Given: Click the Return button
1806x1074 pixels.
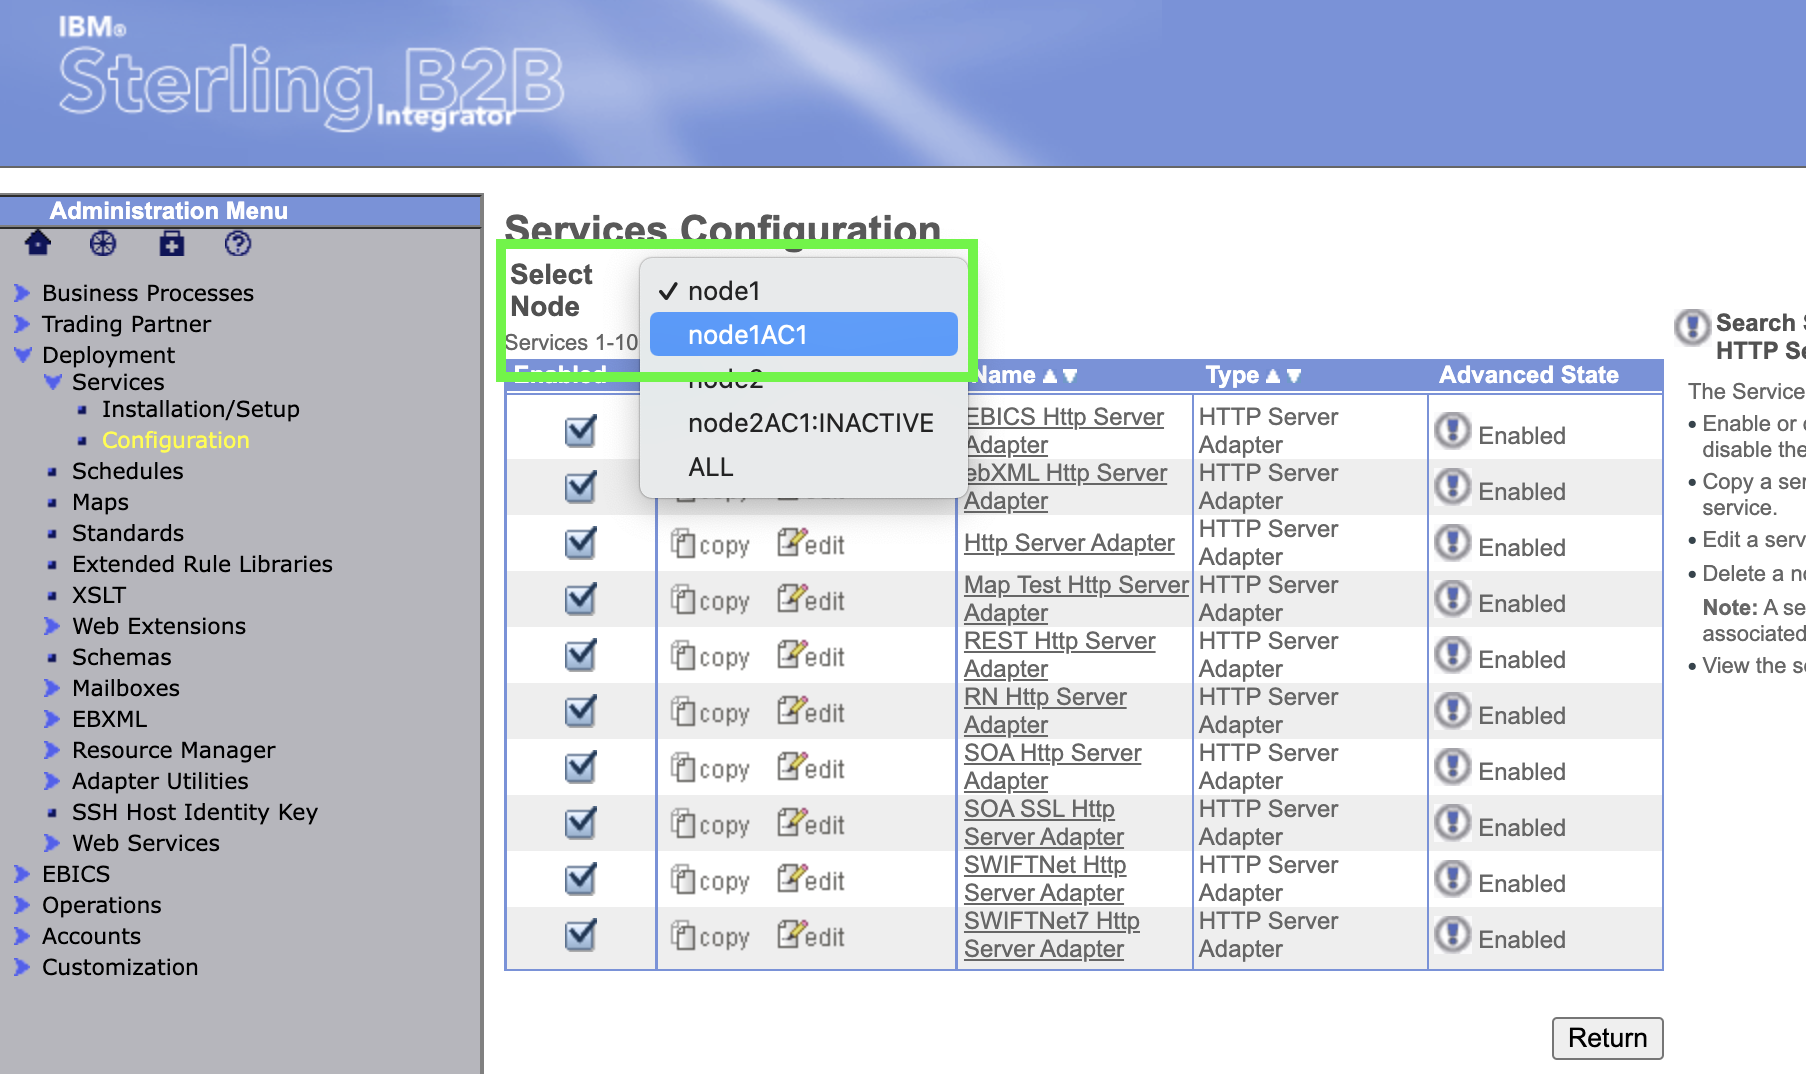Looking at the screenshot, I should 1607,1038.
